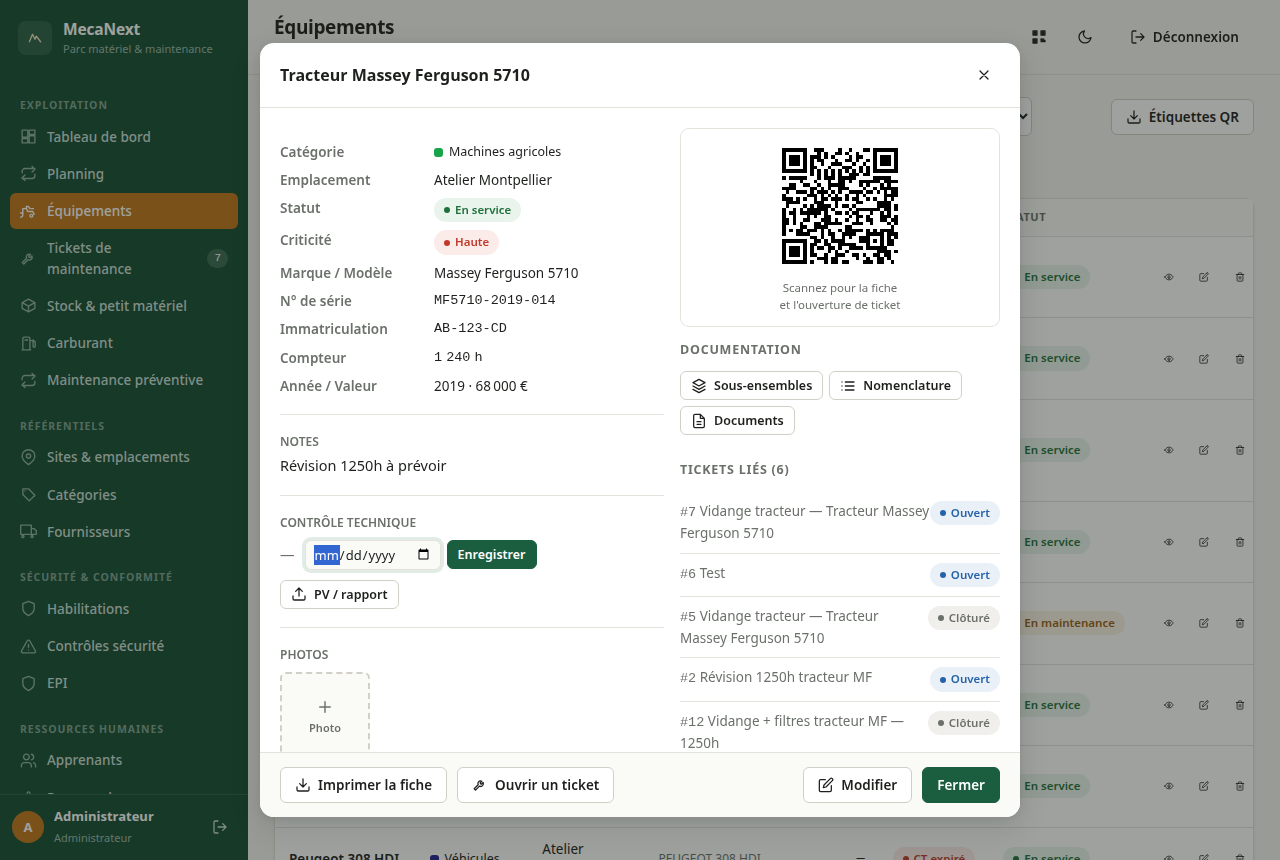Screen dimensions: 1280x860
Task: Click the Sites & emplacements pin icon
Action: coord(28,457)
